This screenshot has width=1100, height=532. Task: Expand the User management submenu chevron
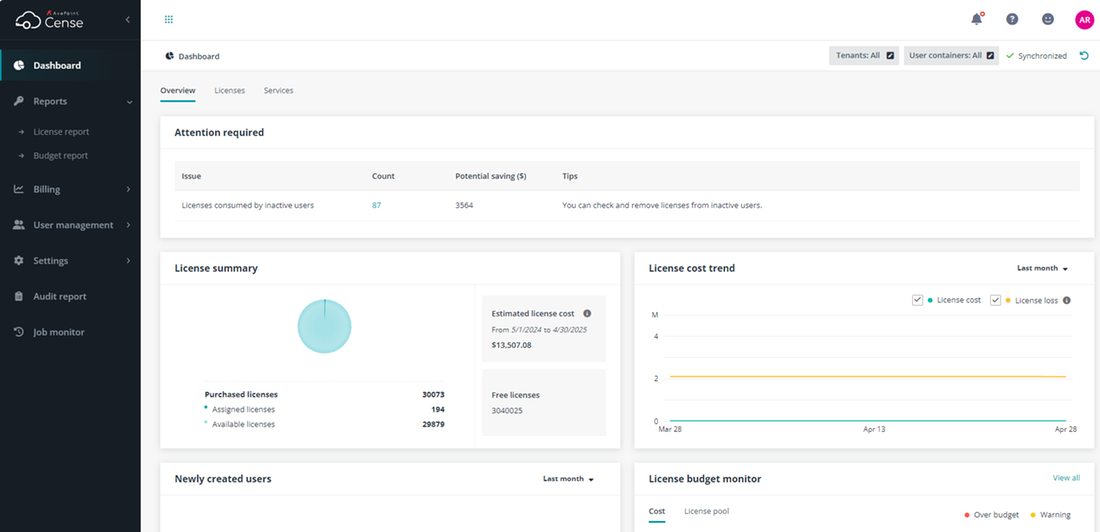128,225
